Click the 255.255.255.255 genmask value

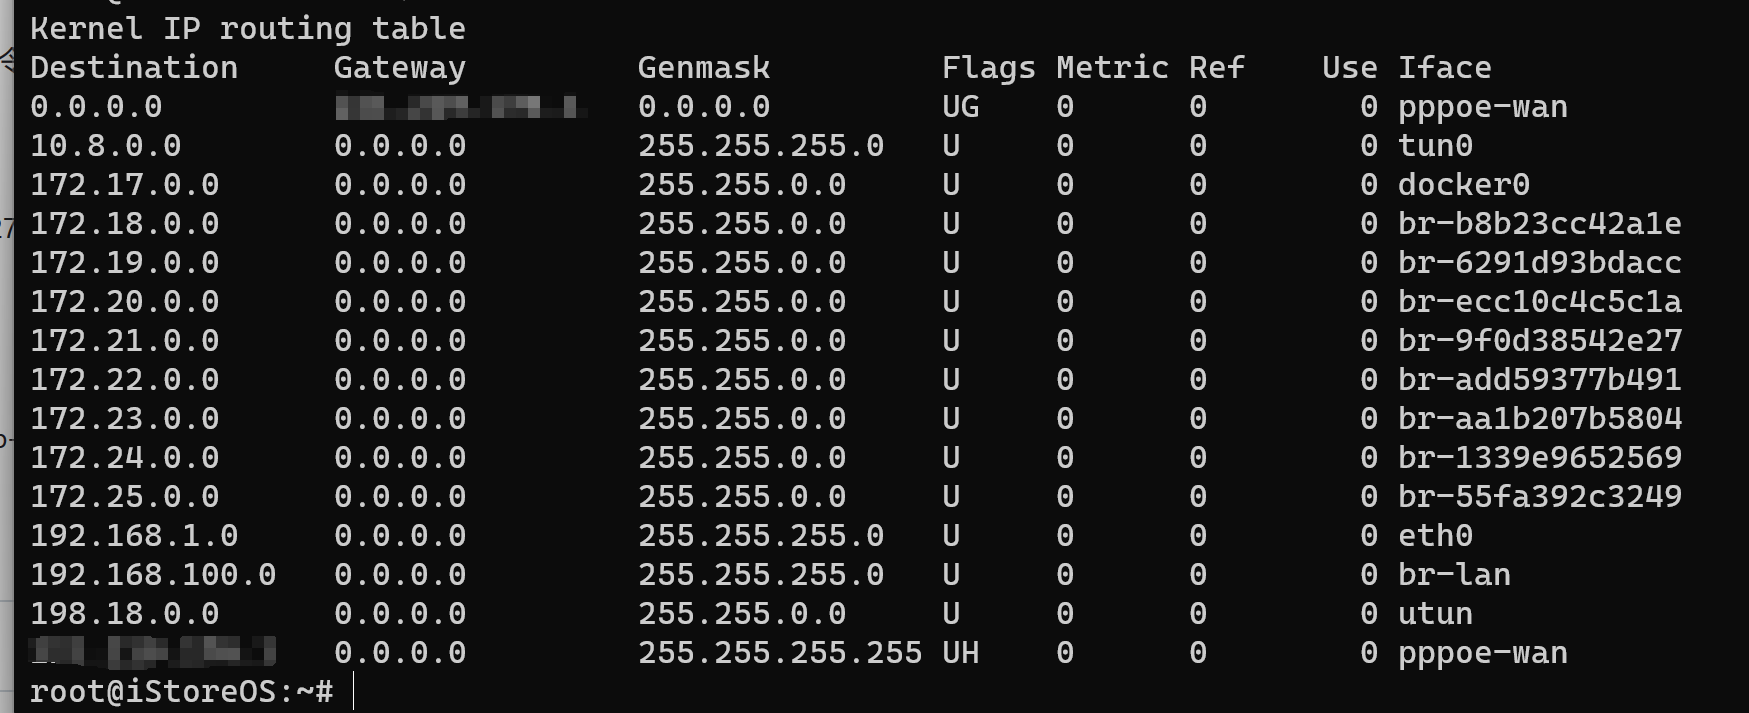pyautogui.click(x=780, y=652)
